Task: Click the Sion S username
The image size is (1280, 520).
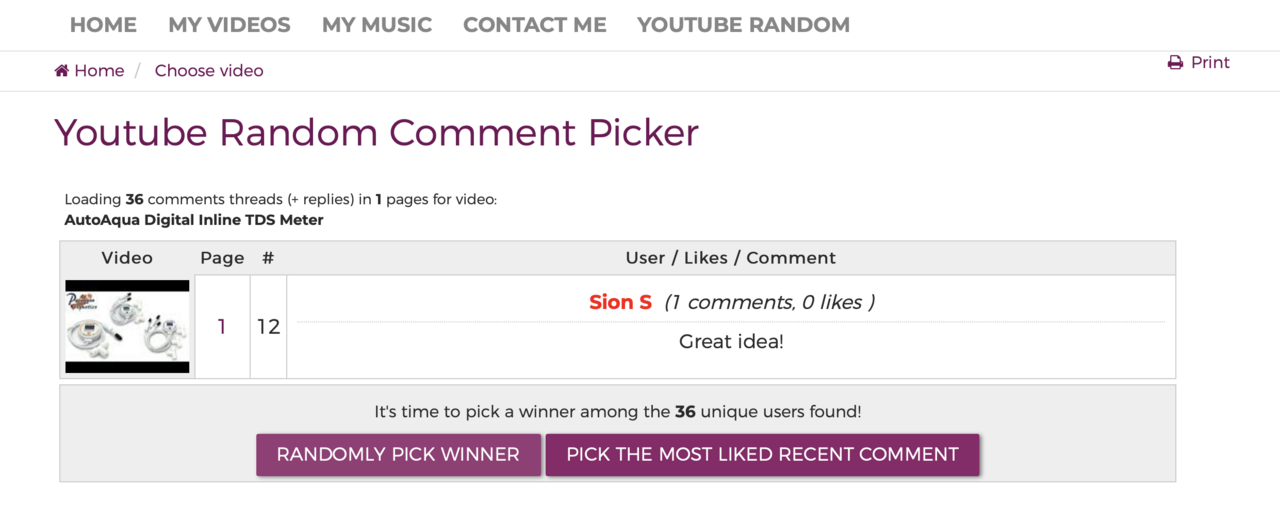Action: click(620, 302)
